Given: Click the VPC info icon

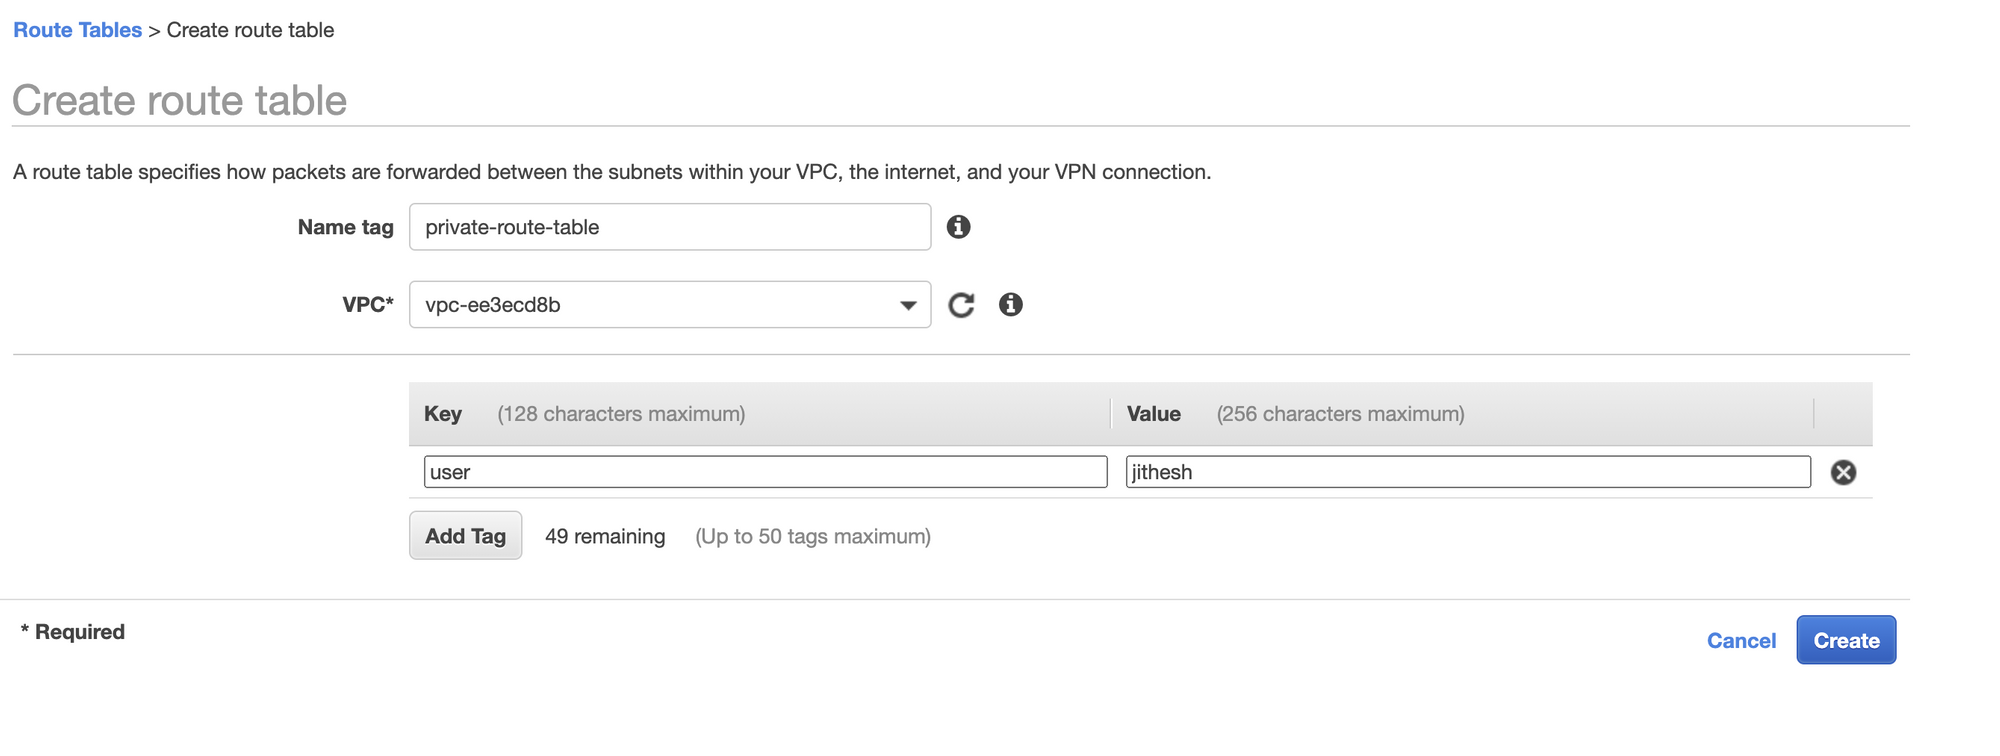Looking at the screenshot, I should pyautogui.click(x=1010, y=305).
